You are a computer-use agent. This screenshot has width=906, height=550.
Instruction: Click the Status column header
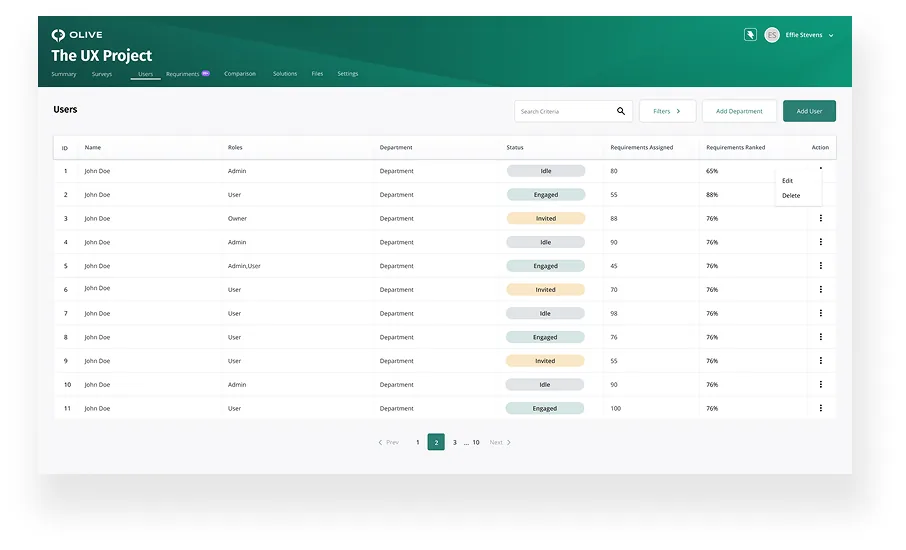[515, 147]
